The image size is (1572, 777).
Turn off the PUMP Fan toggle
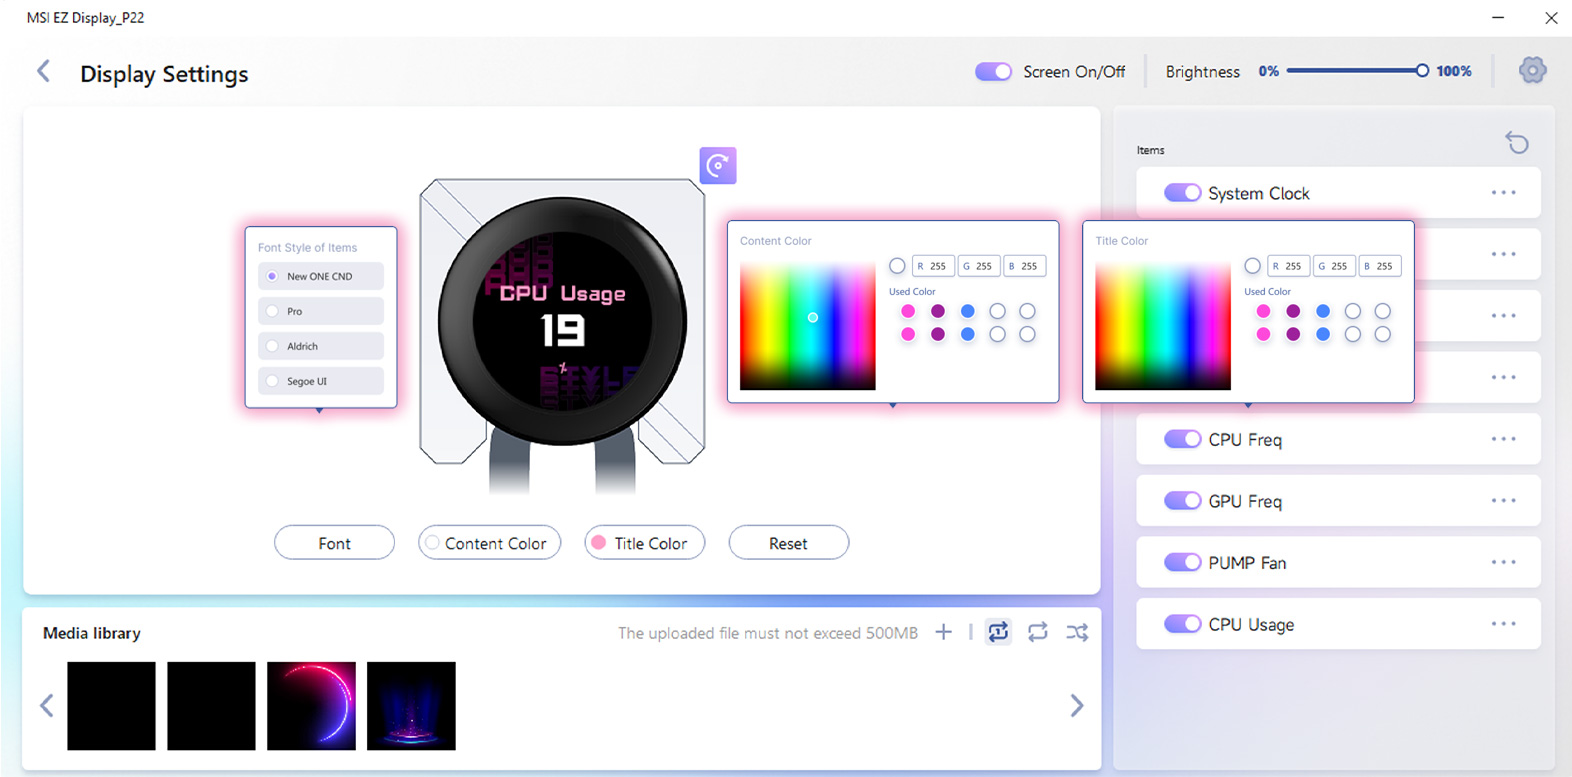click(1183, 563)
